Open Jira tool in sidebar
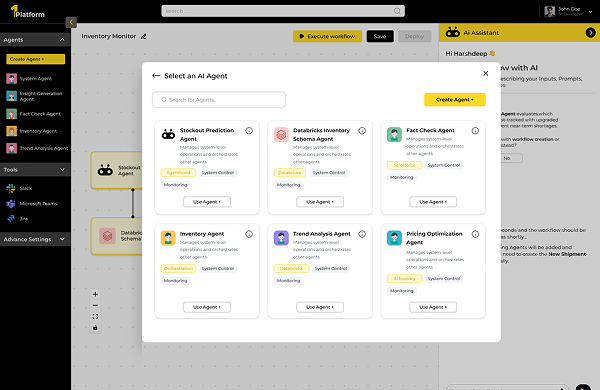Screen dimensions: 600x390 coord(17,219)
